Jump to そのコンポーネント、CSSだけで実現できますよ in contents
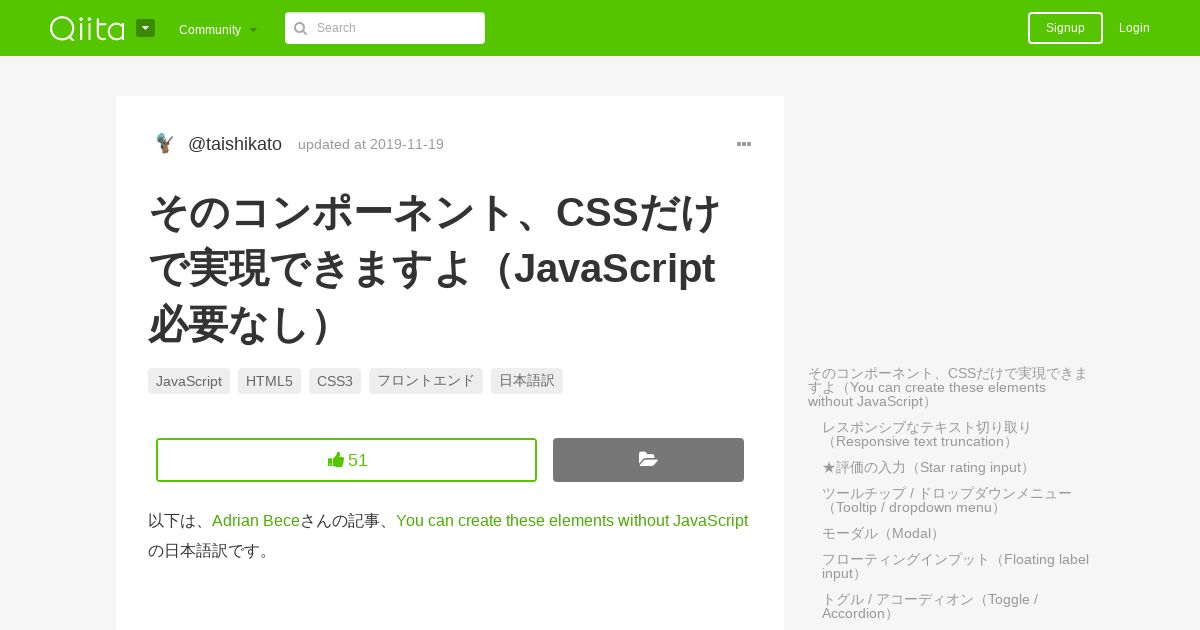The width and height of the screenshot is (1200, 630). click(948, 387)
